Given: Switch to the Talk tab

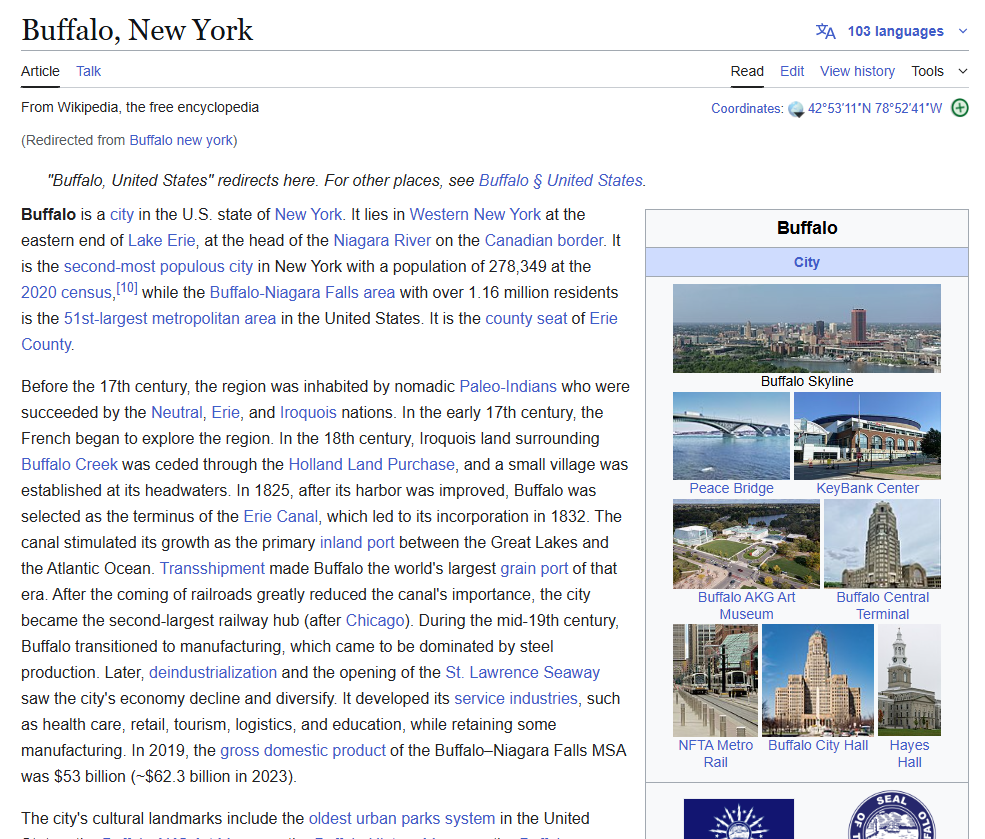Looking at the screenshot, I should point(89,71).
